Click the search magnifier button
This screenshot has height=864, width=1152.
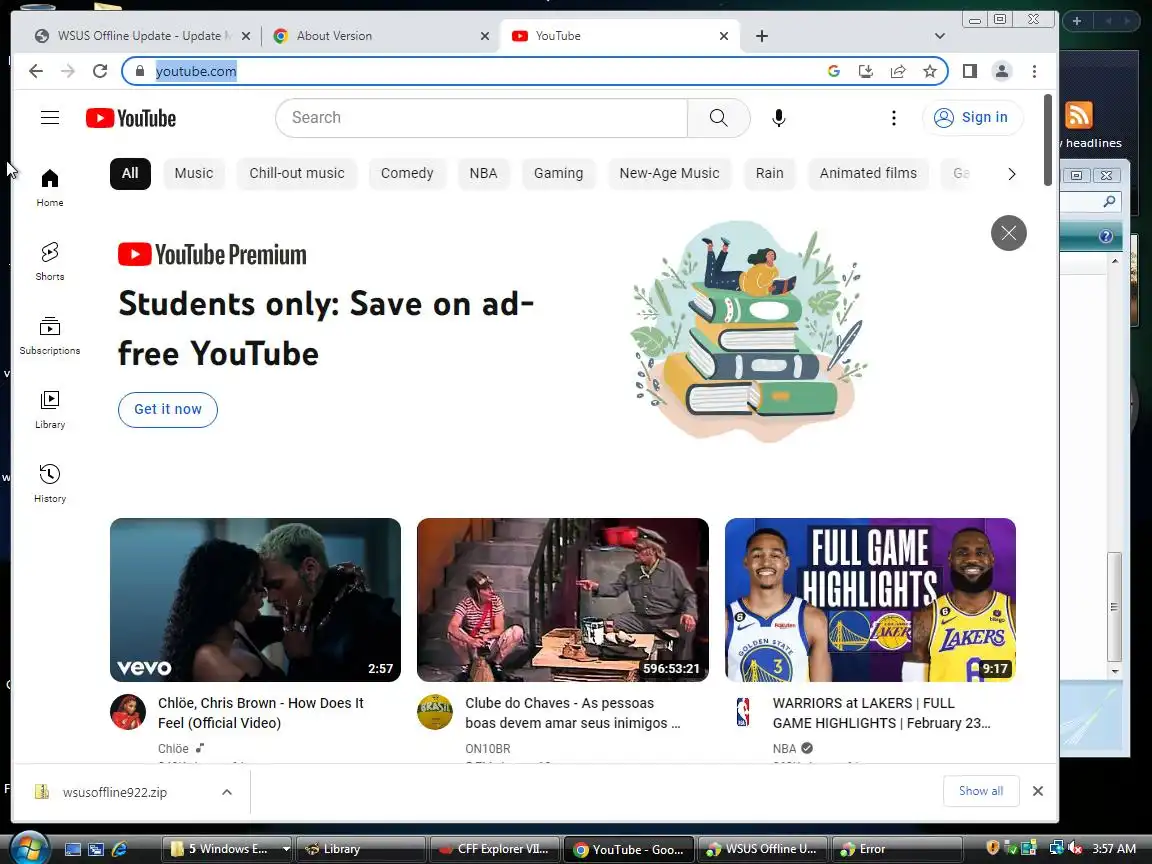[719, 118]
